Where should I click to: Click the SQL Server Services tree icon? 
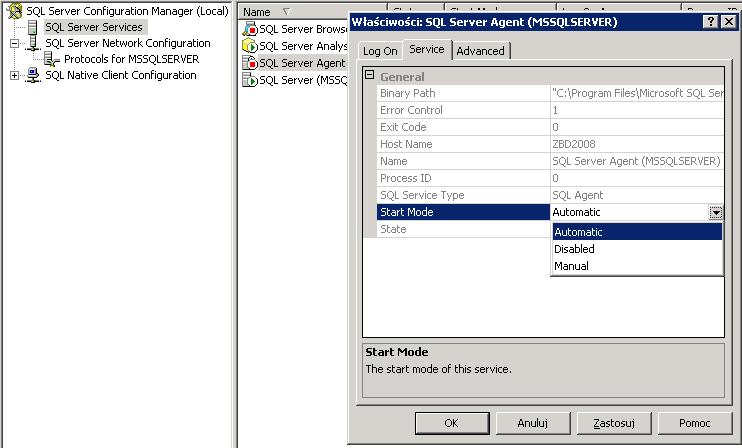pyautogui.click(x=32, y=27)
